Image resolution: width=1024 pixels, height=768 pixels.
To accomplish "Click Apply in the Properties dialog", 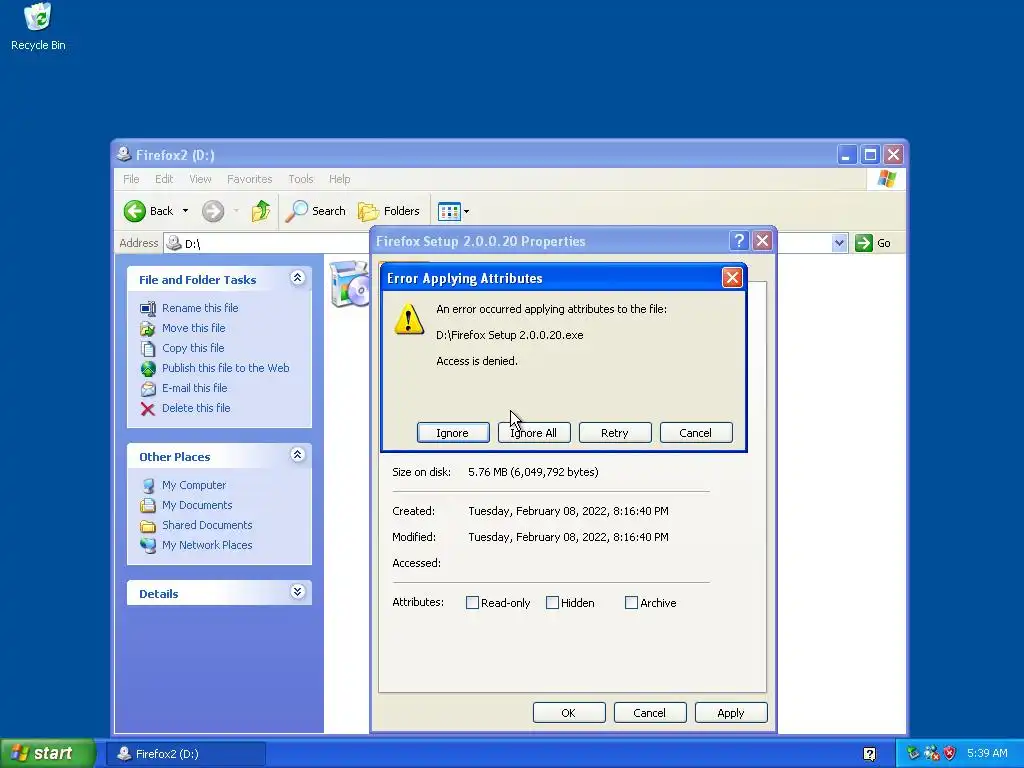I will click(x=731, y=713).
